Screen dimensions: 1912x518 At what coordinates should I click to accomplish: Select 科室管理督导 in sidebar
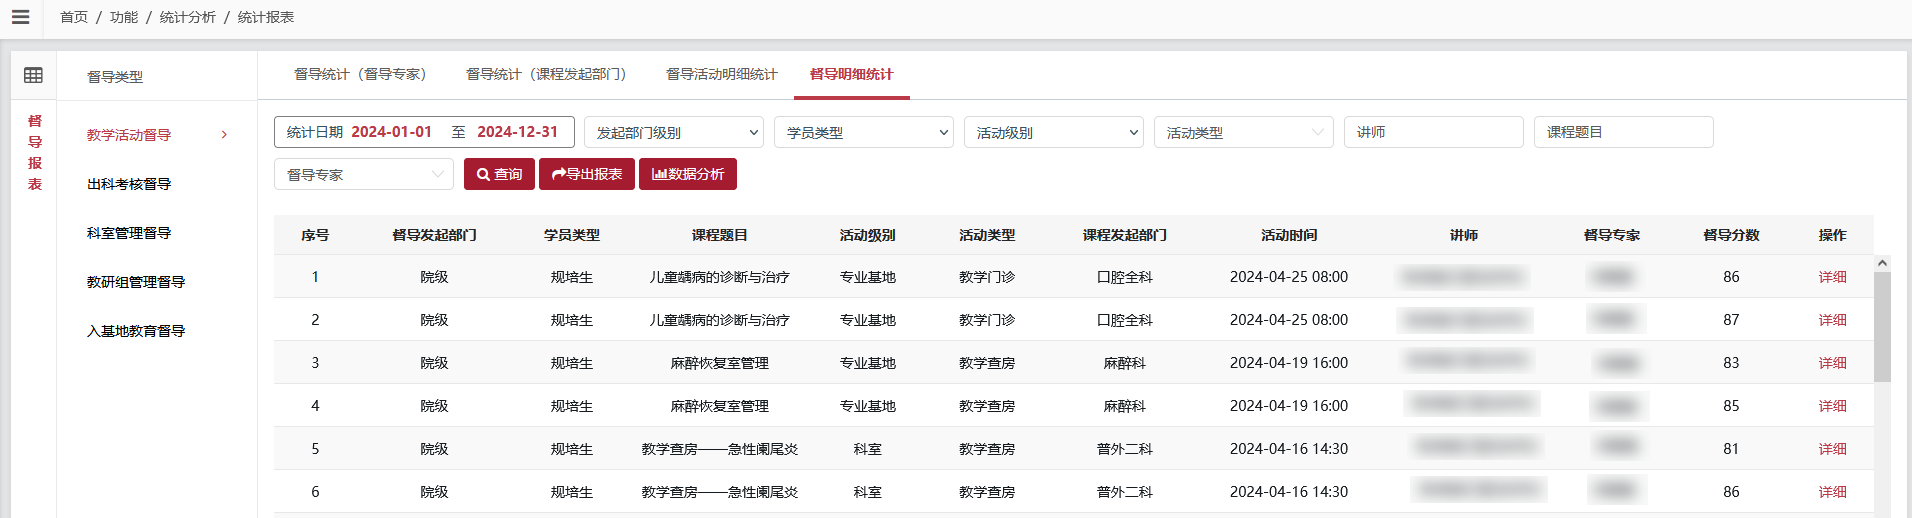click(x=129, y=233)
